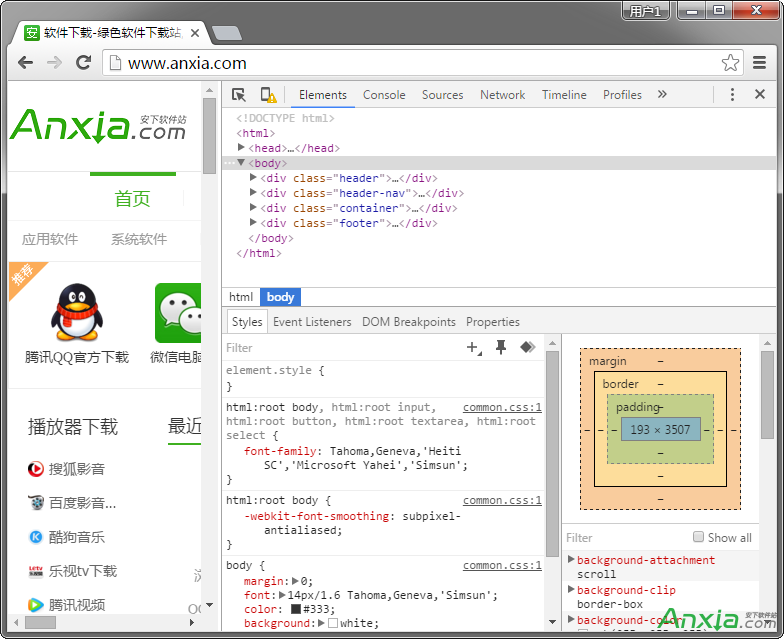Click the Baidu video icon

(36, 502)
